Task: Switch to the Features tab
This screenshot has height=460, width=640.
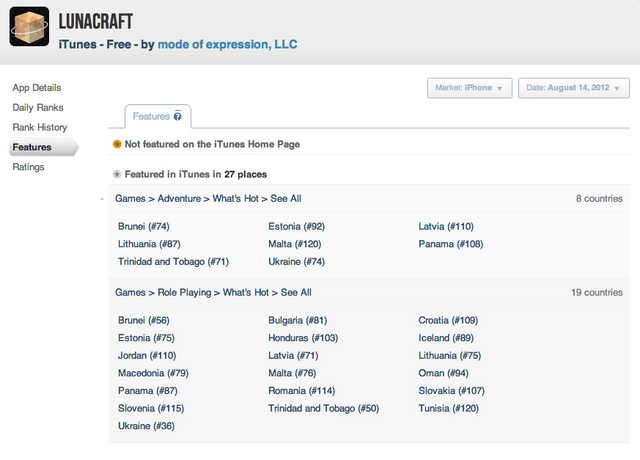Action: point(157,116)
